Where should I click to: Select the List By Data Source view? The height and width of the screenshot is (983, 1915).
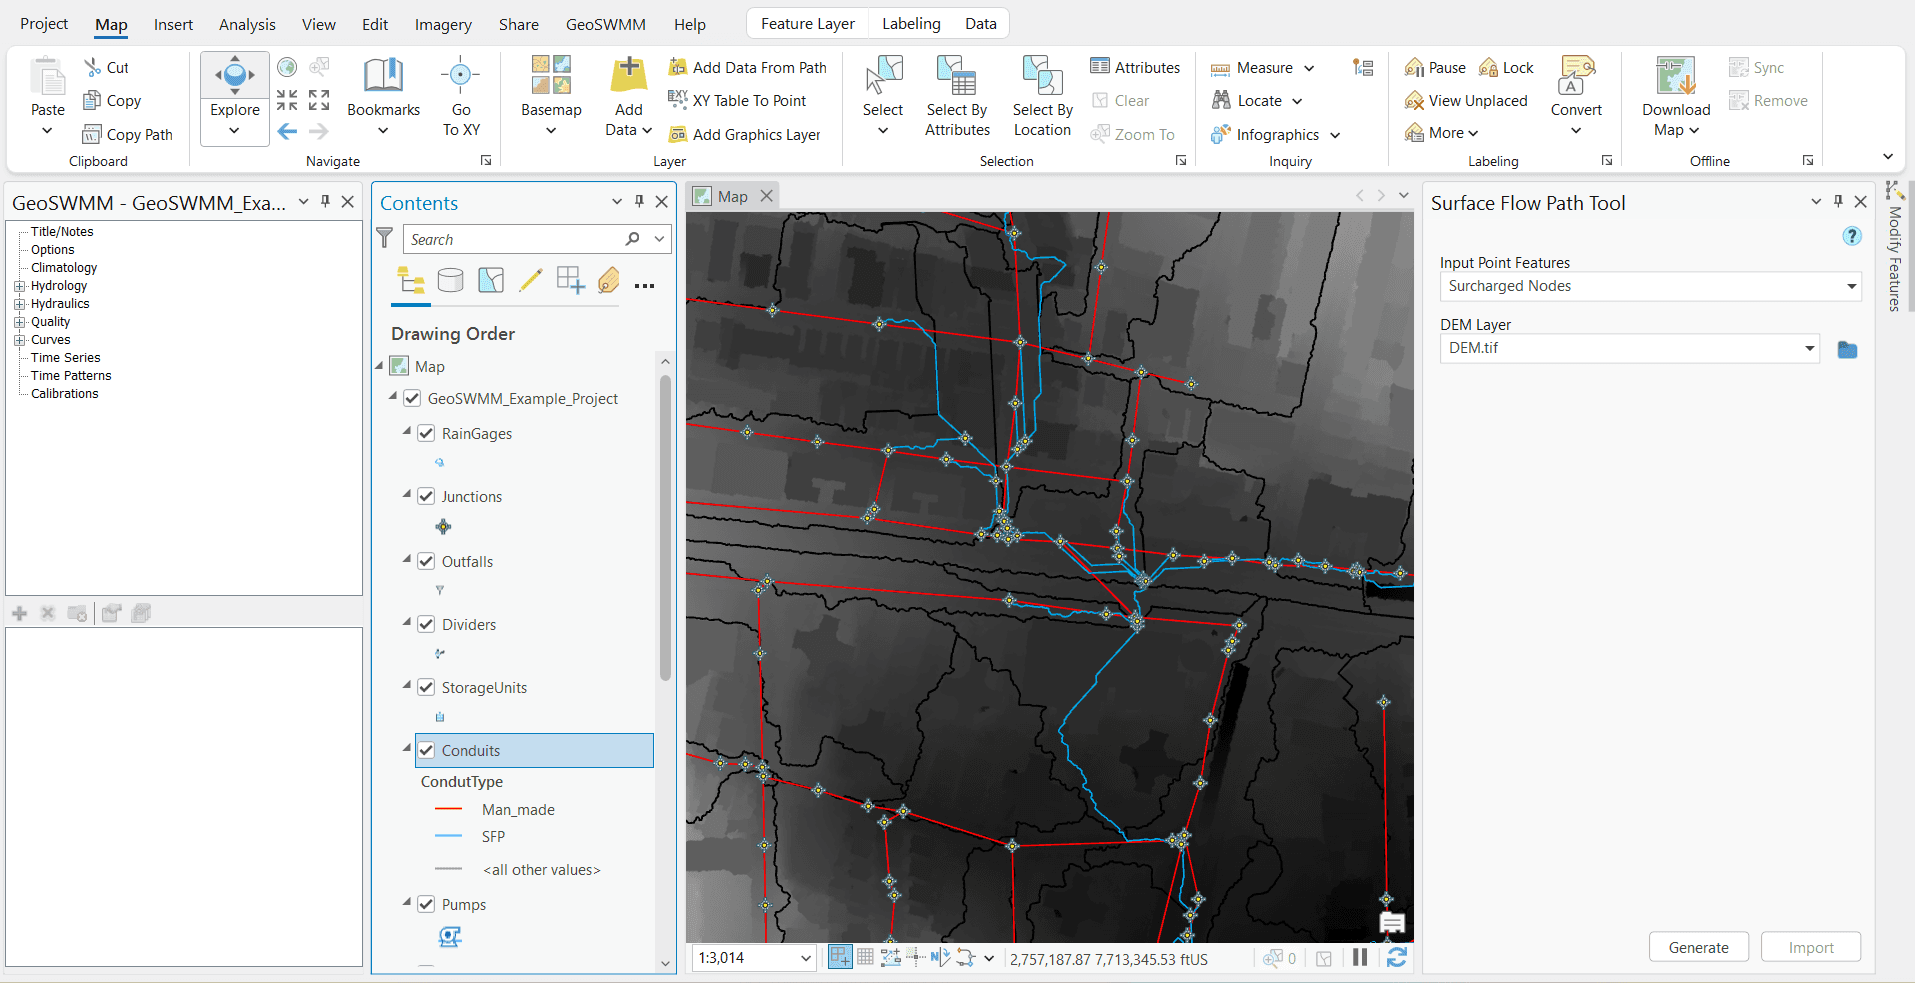(x=450, y=280)
